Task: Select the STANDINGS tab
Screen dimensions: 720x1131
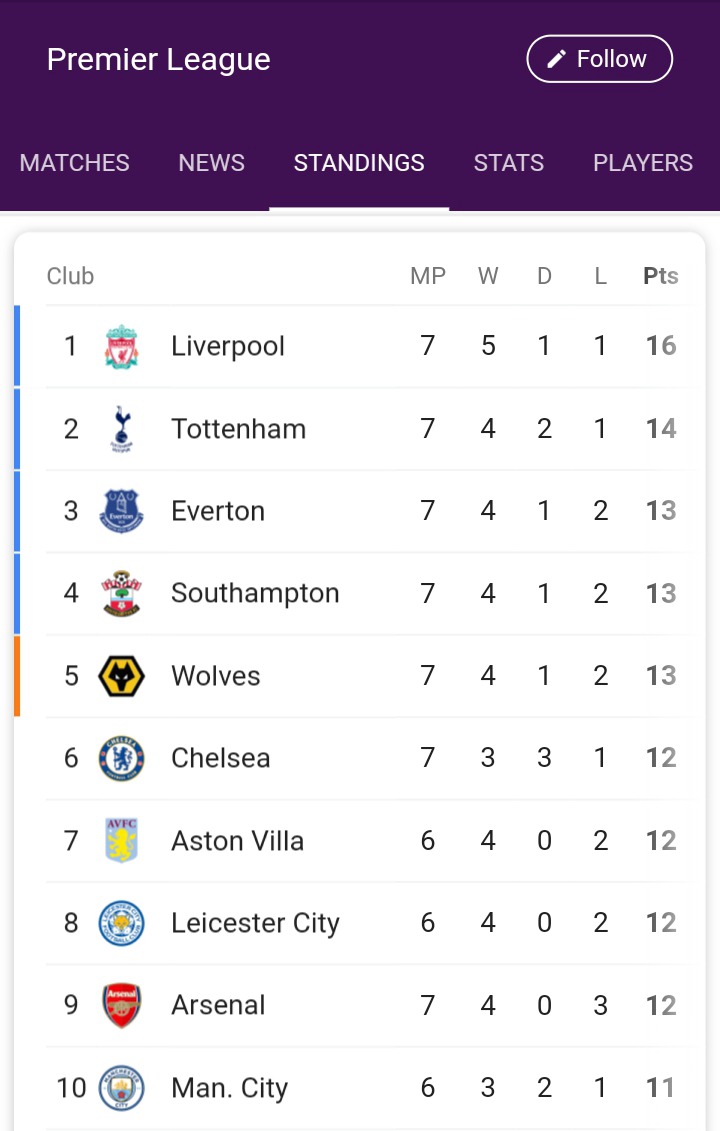Action: [x=359, y=163]
